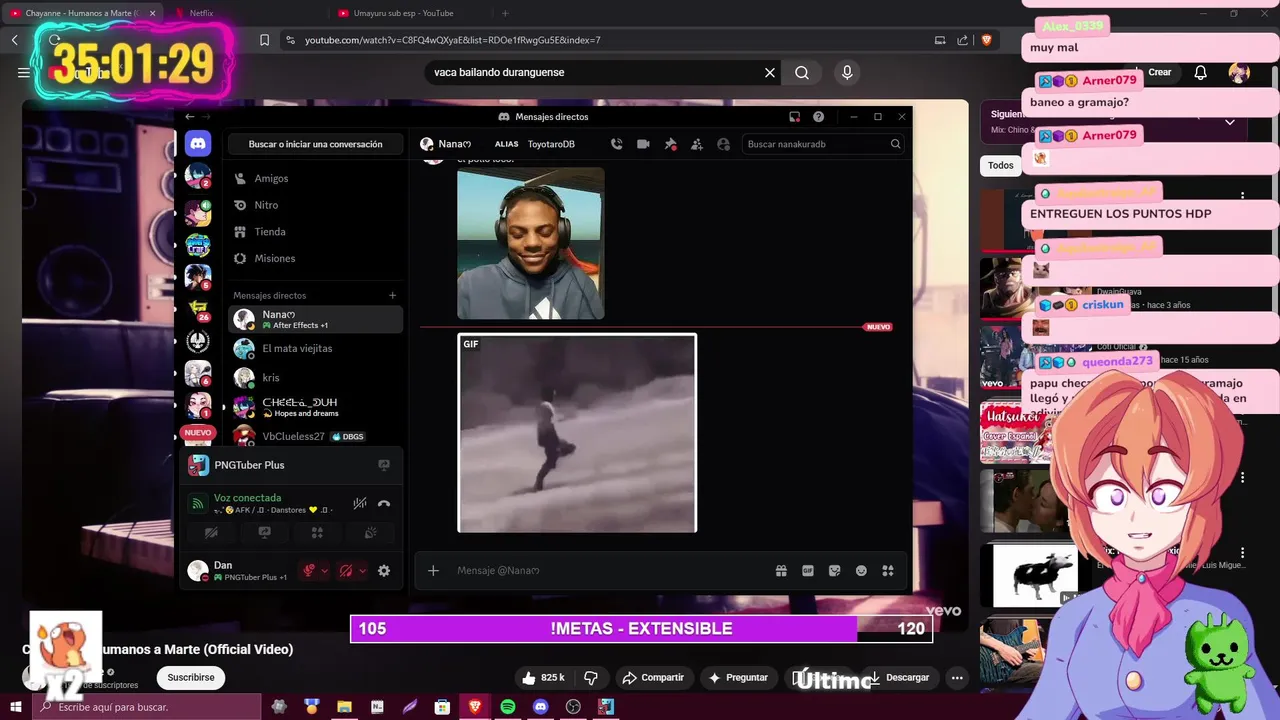
Task: Click the YouTube Suscribirse button
Action: (191, 677)
